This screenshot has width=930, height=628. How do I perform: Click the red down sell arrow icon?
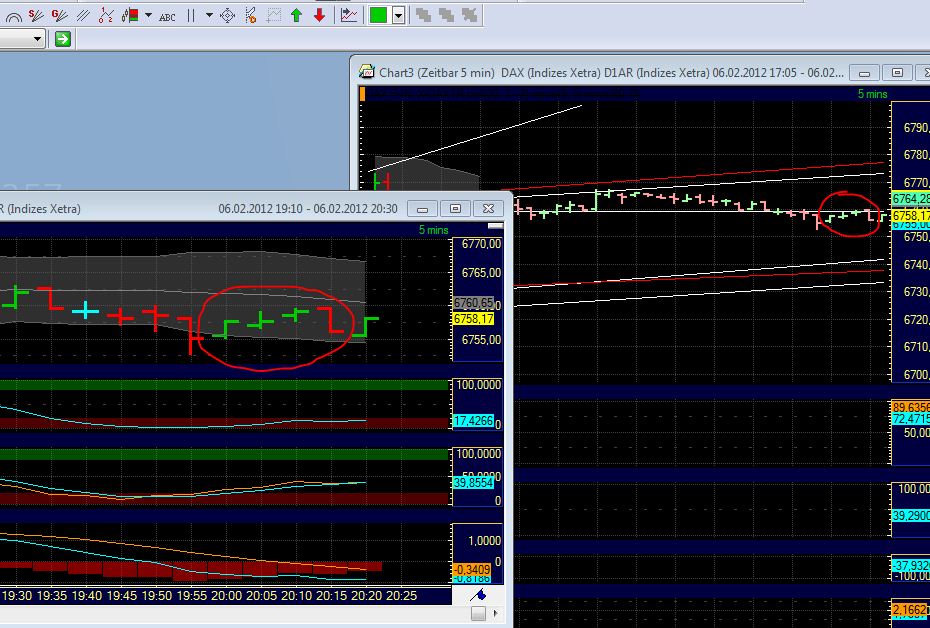pyautogui.click(x=317, y=14)
